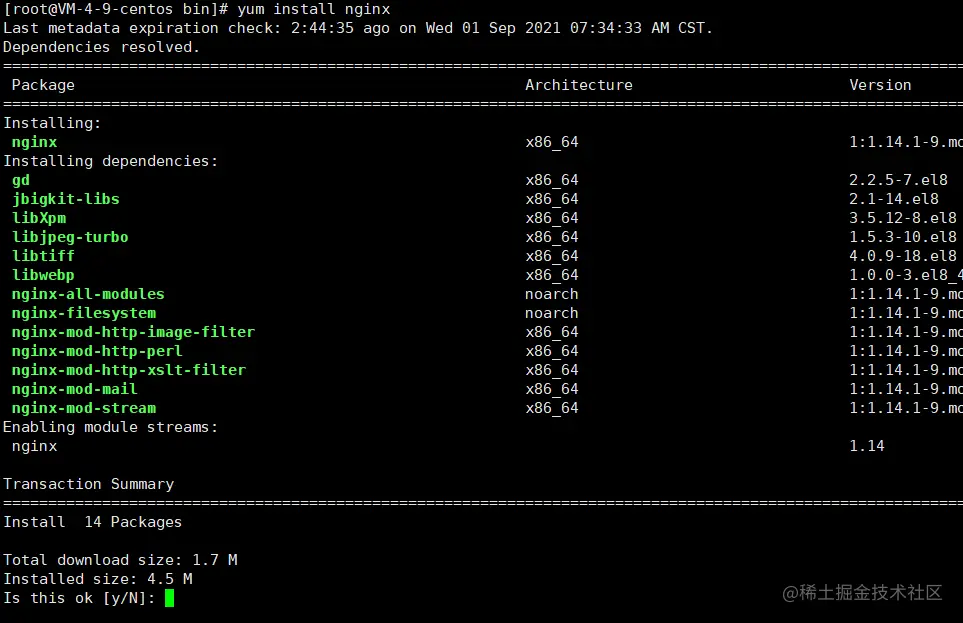
Task: Click the 'Package' column header
Action: [x=43, y=85]
